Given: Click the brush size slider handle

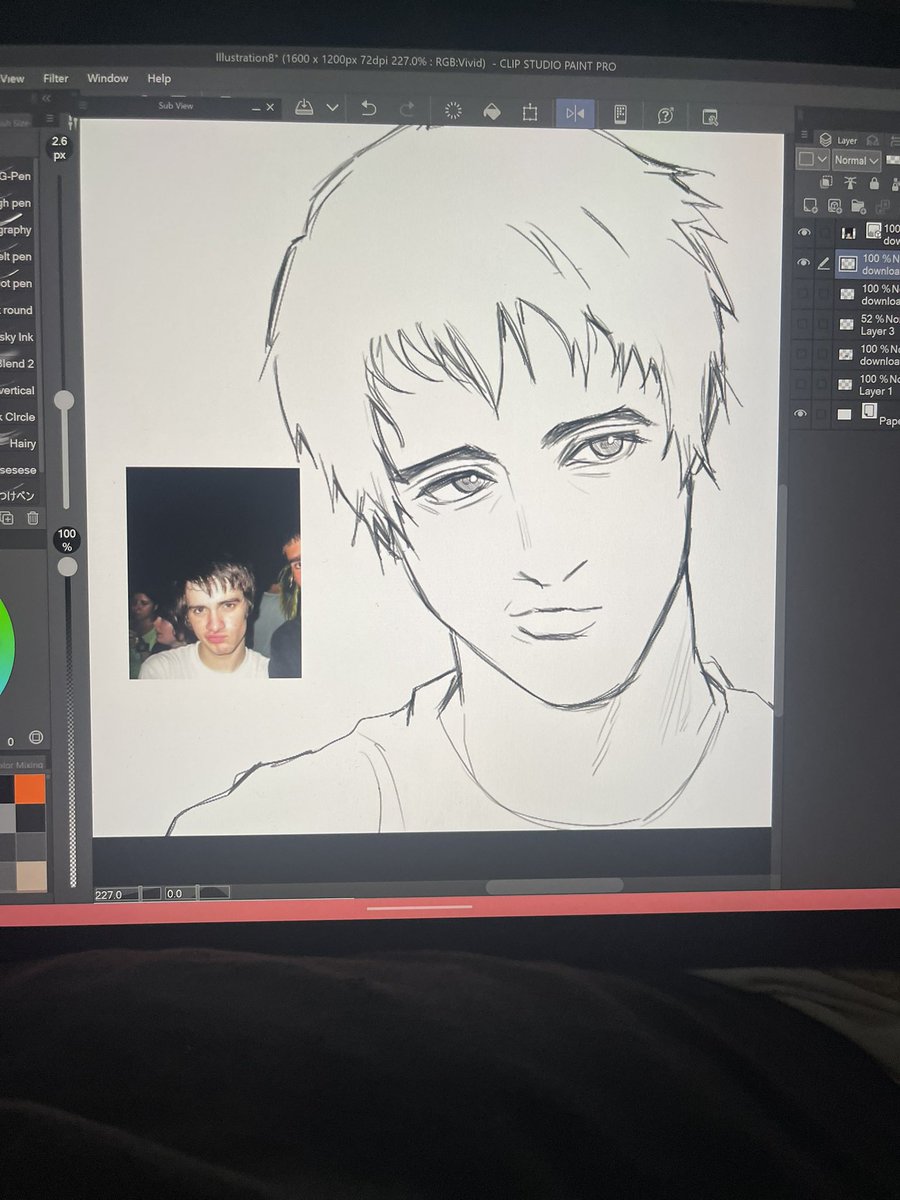Looking at the screenshot, I should coord(64,401).
